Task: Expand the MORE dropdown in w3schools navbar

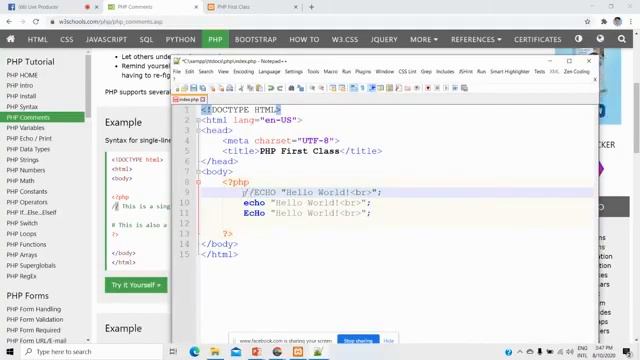Action: coord(424,39)
